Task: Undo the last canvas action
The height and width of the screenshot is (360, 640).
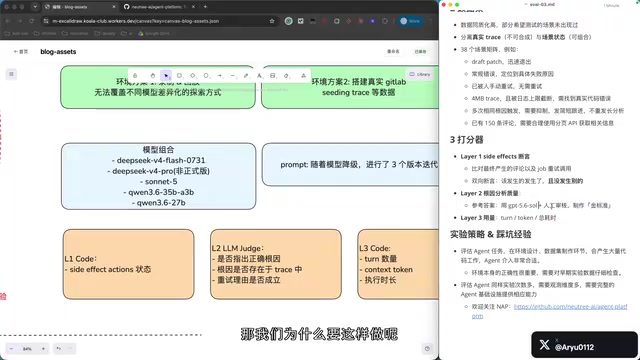Action: pos(59,348)
